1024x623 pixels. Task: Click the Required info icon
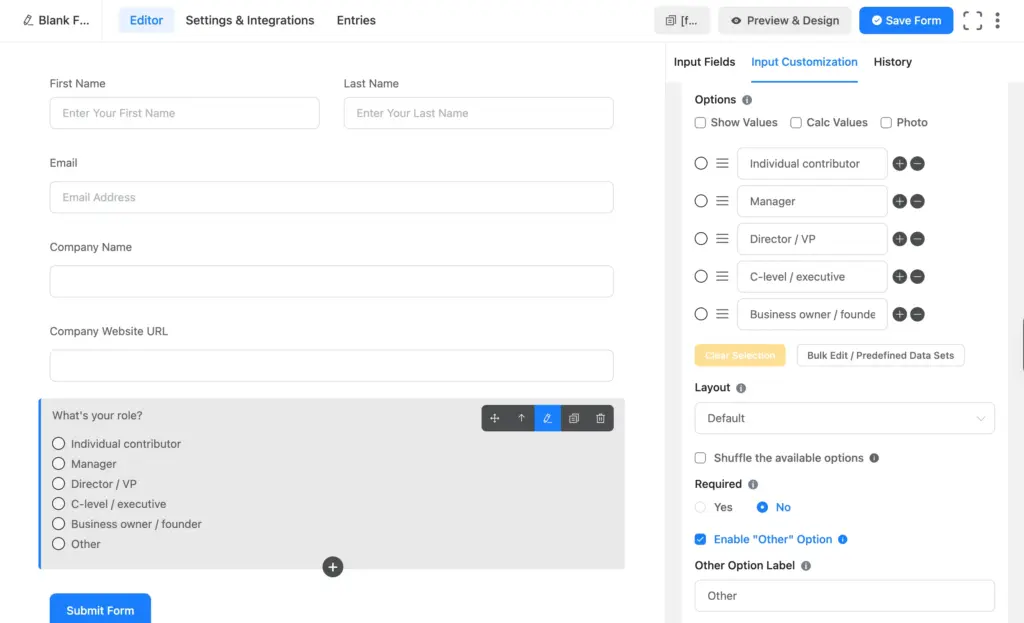(753, 485)
